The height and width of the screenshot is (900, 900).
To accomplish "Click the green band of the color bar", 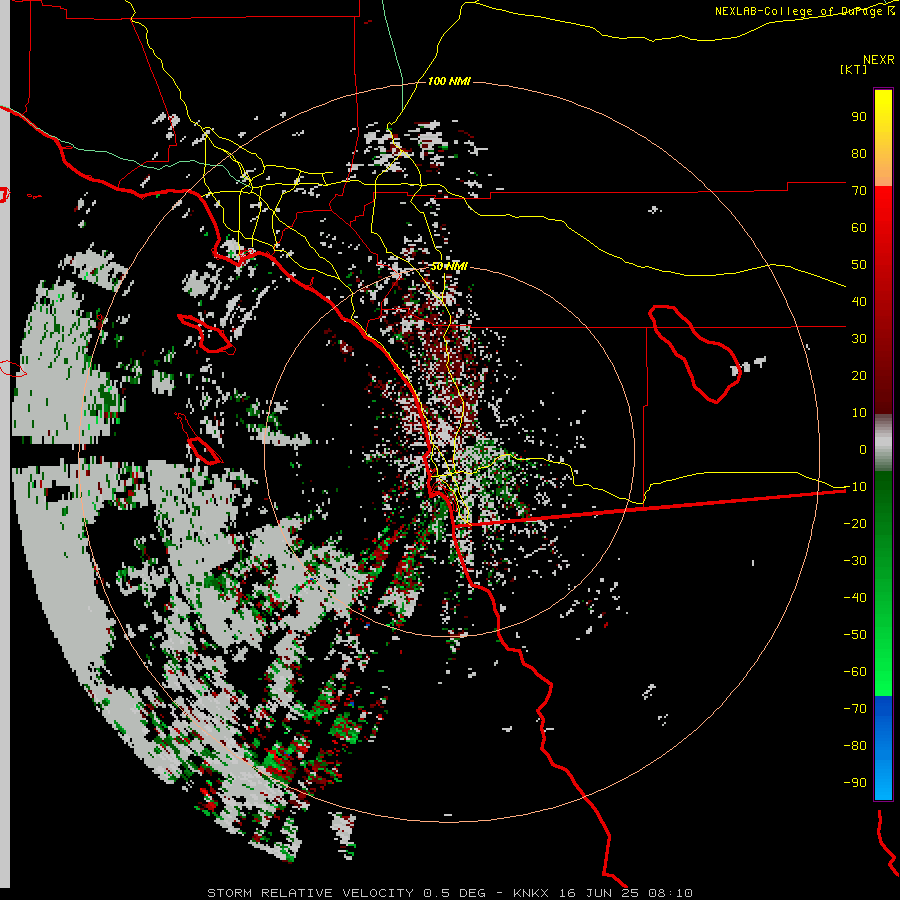I will [883, 584].
